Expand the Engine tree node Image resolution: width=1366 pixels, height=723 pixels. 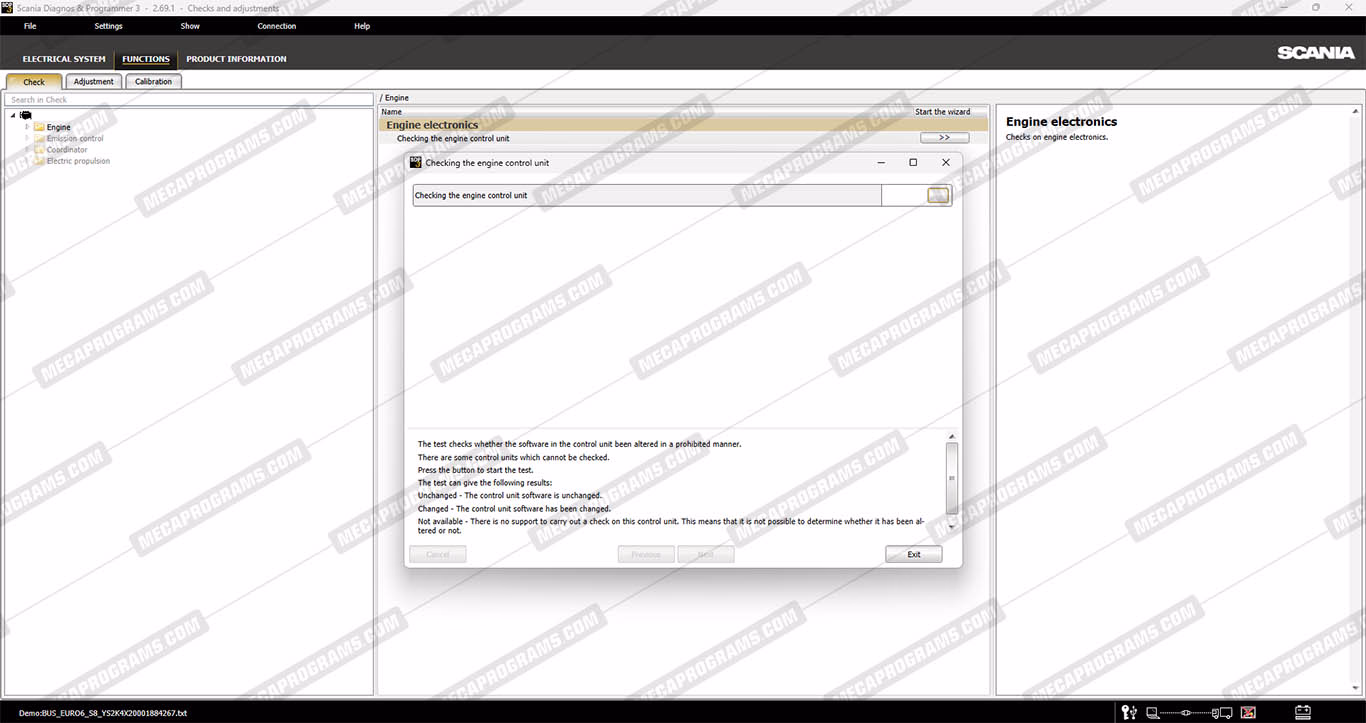pyautogui.click(x=27, y=127)
